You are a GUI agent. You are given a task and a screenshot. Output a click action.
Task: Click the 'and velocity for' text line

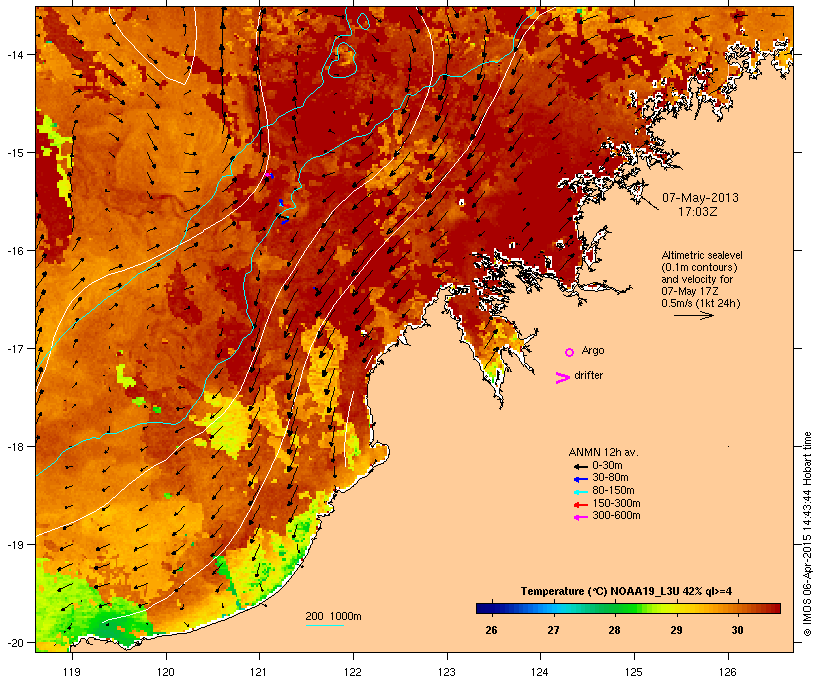tap(697, 279)
